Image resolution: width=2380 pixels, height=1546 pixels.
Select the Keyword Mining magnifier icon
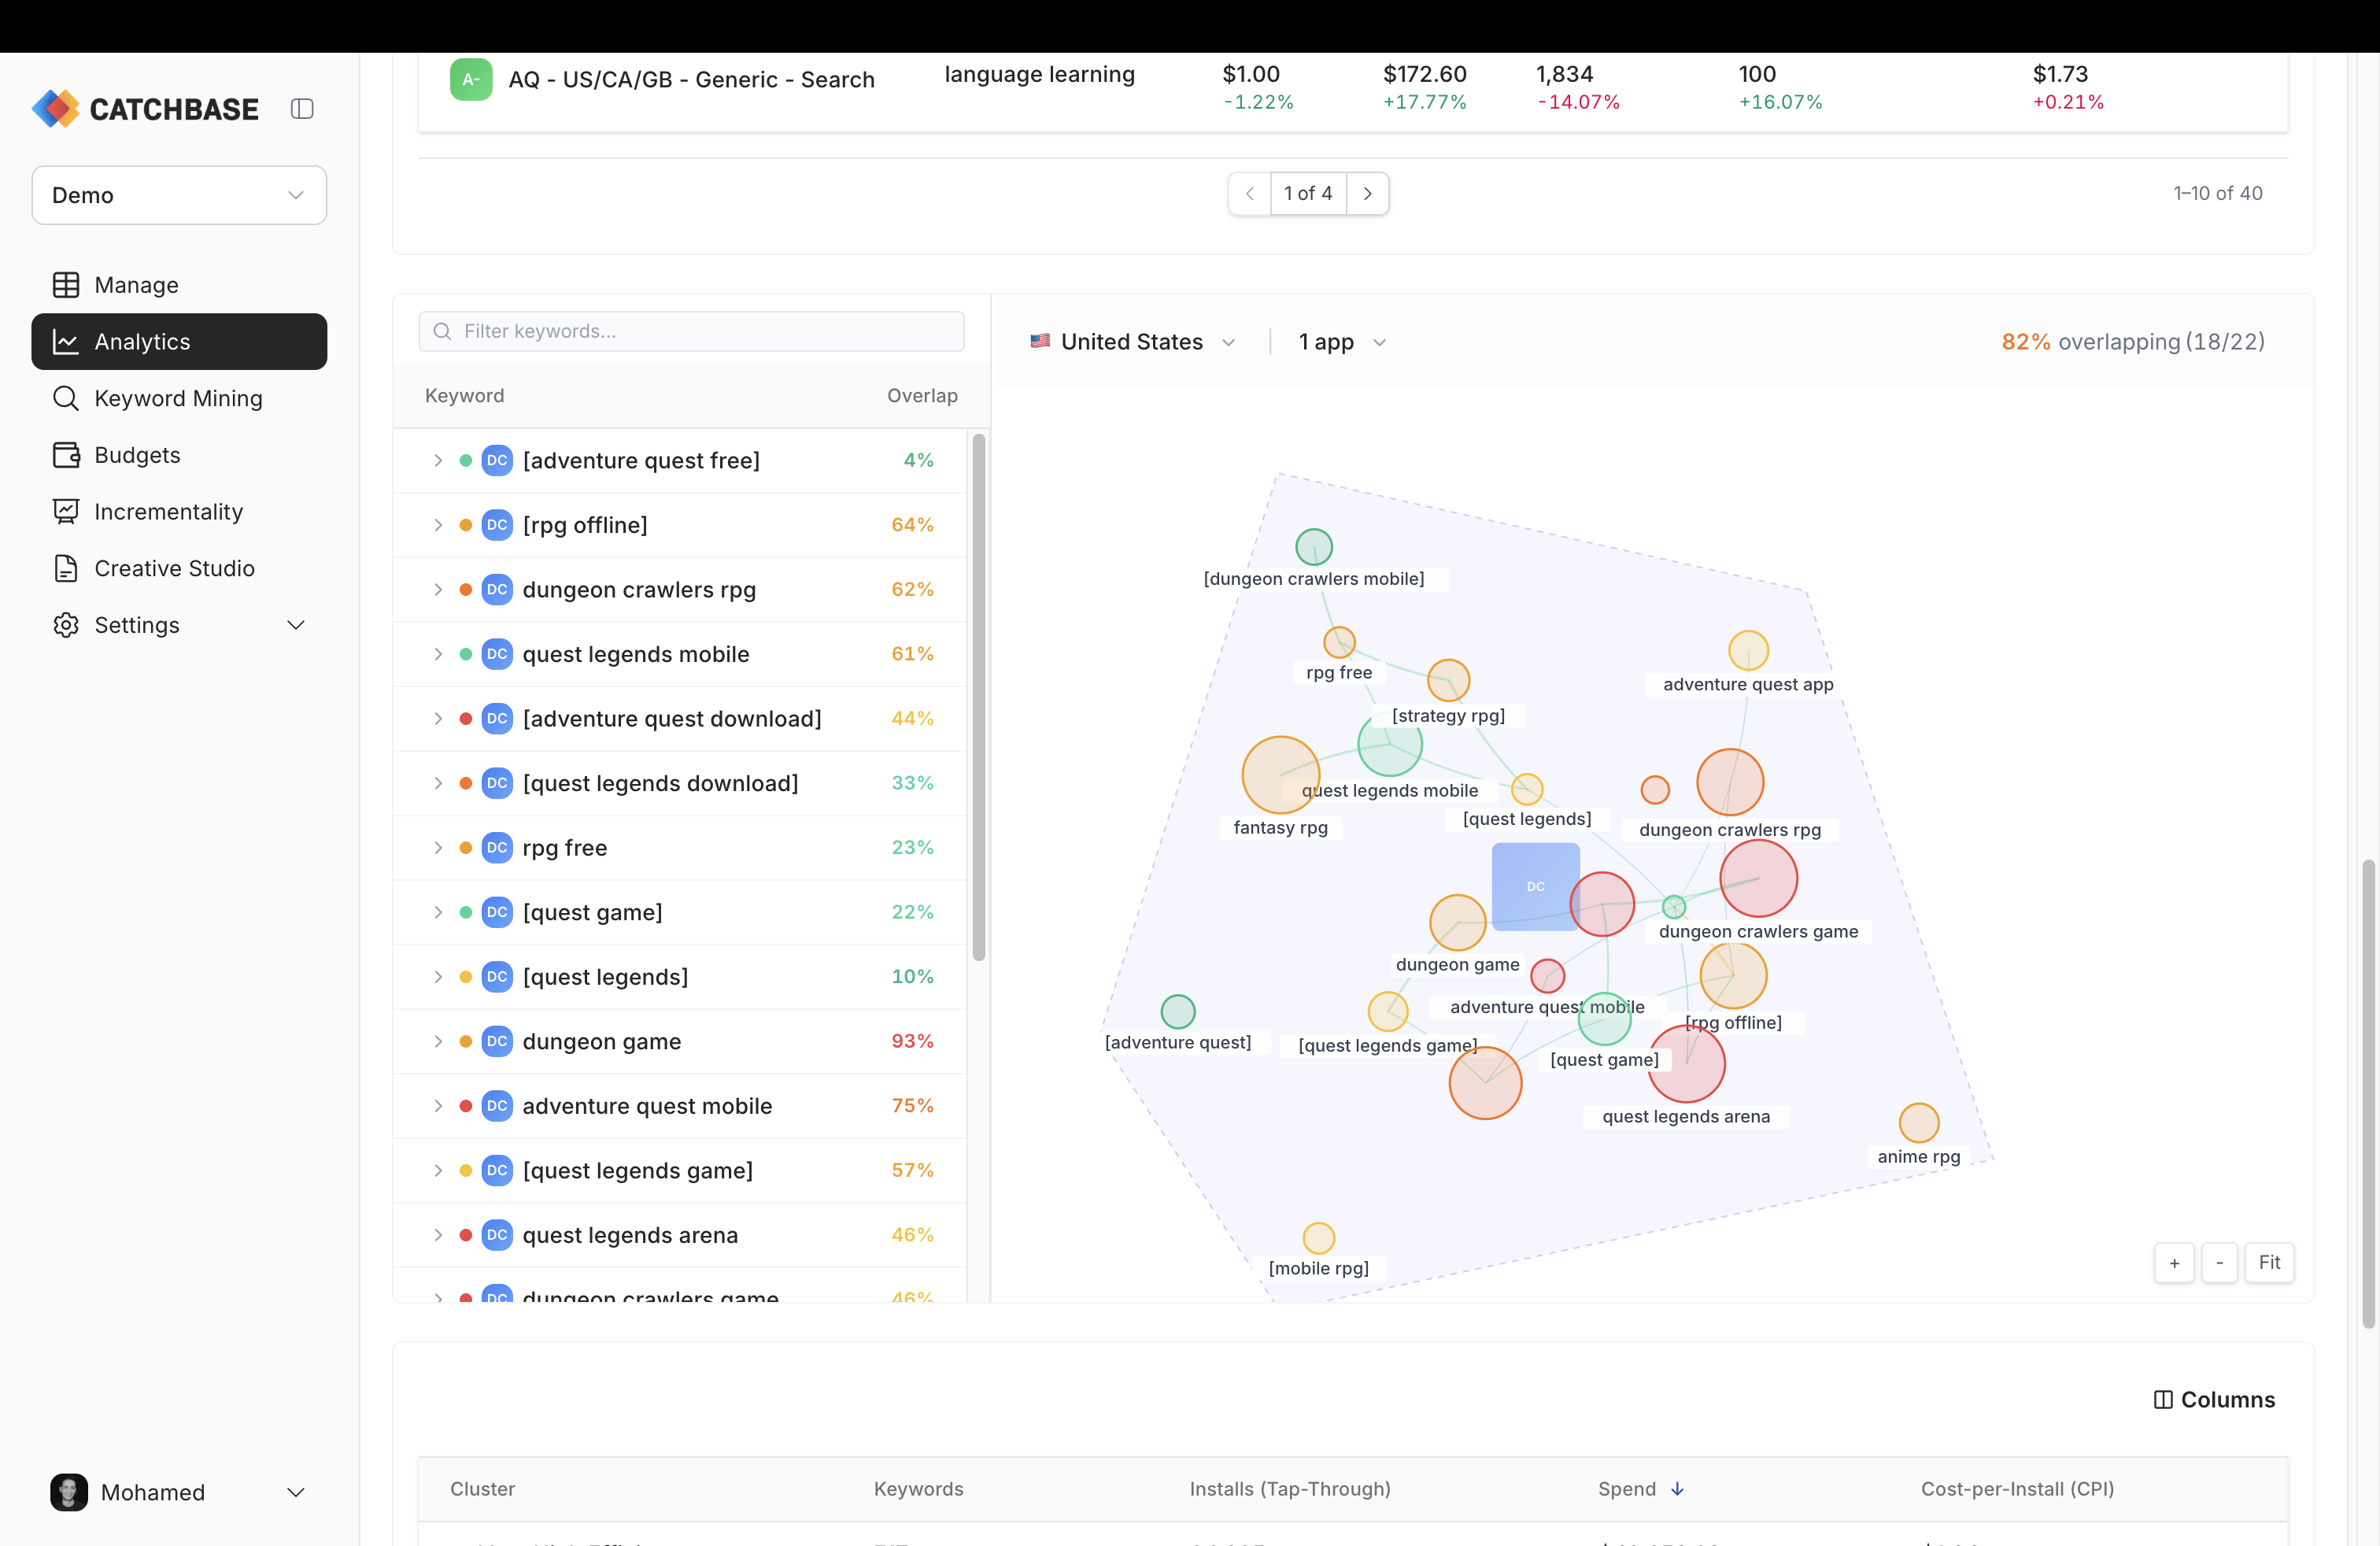(66, 398)
